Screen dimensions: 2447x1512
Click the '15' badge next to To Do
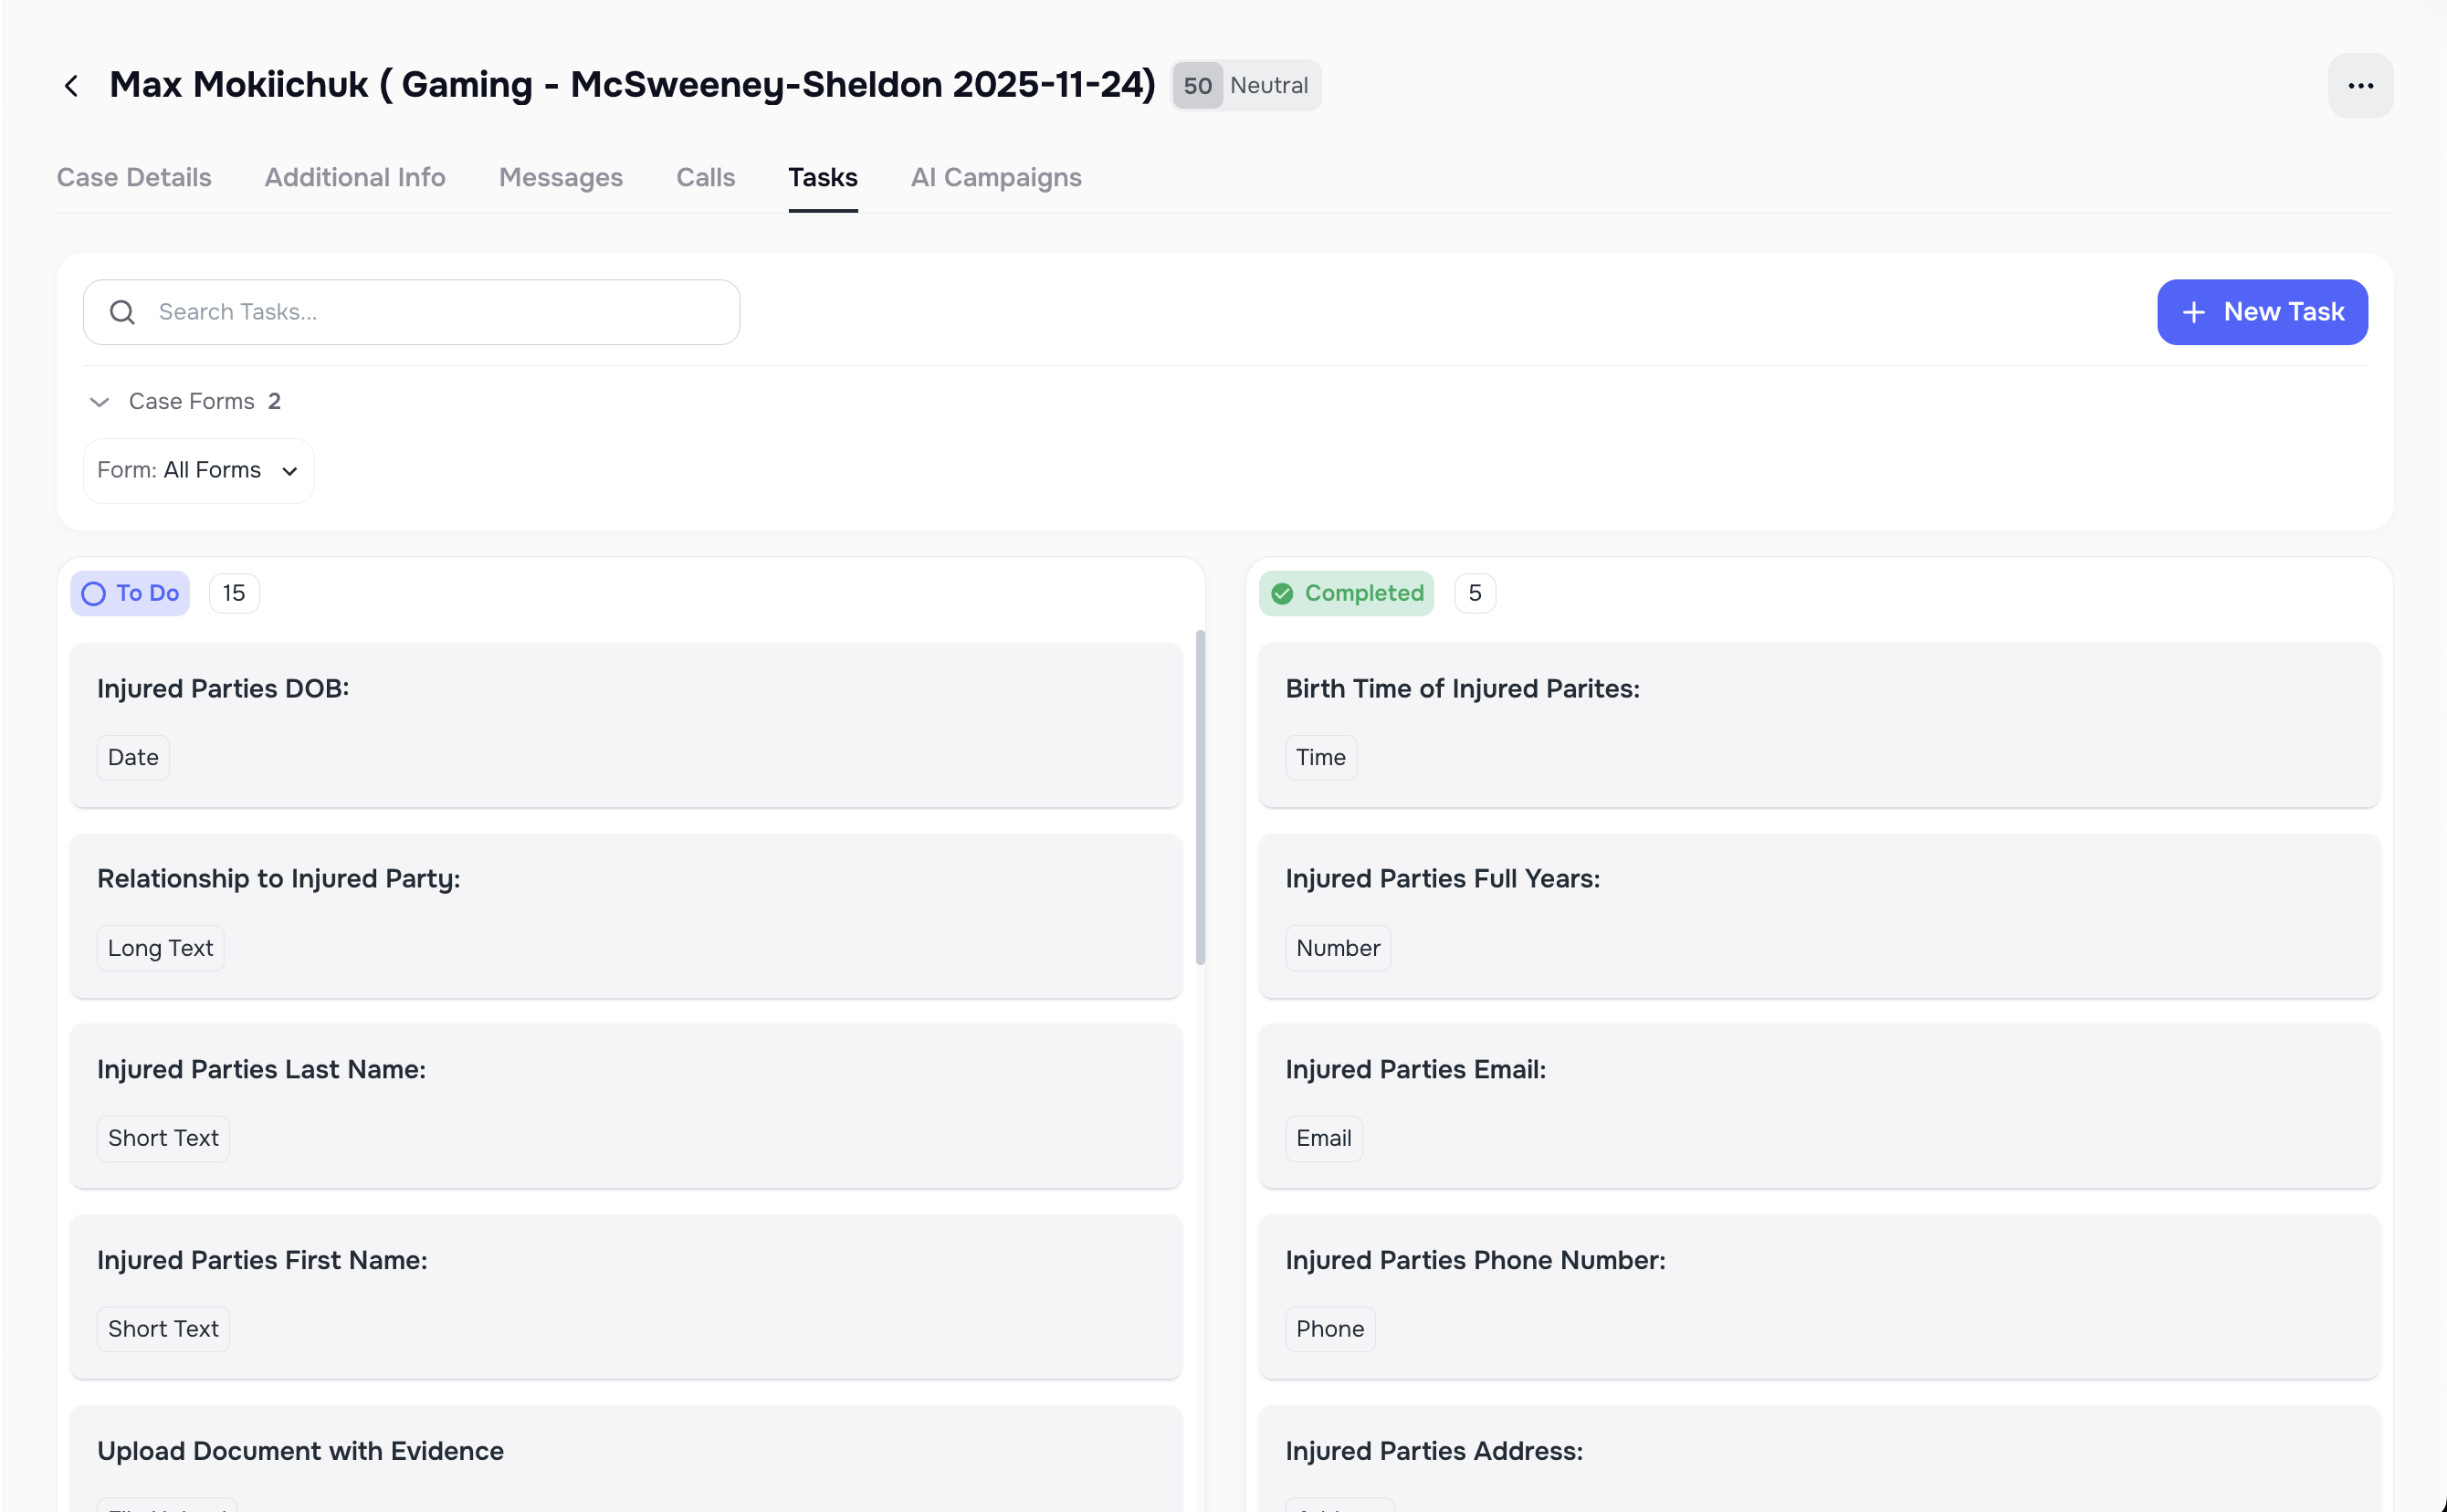pos(233,593)
